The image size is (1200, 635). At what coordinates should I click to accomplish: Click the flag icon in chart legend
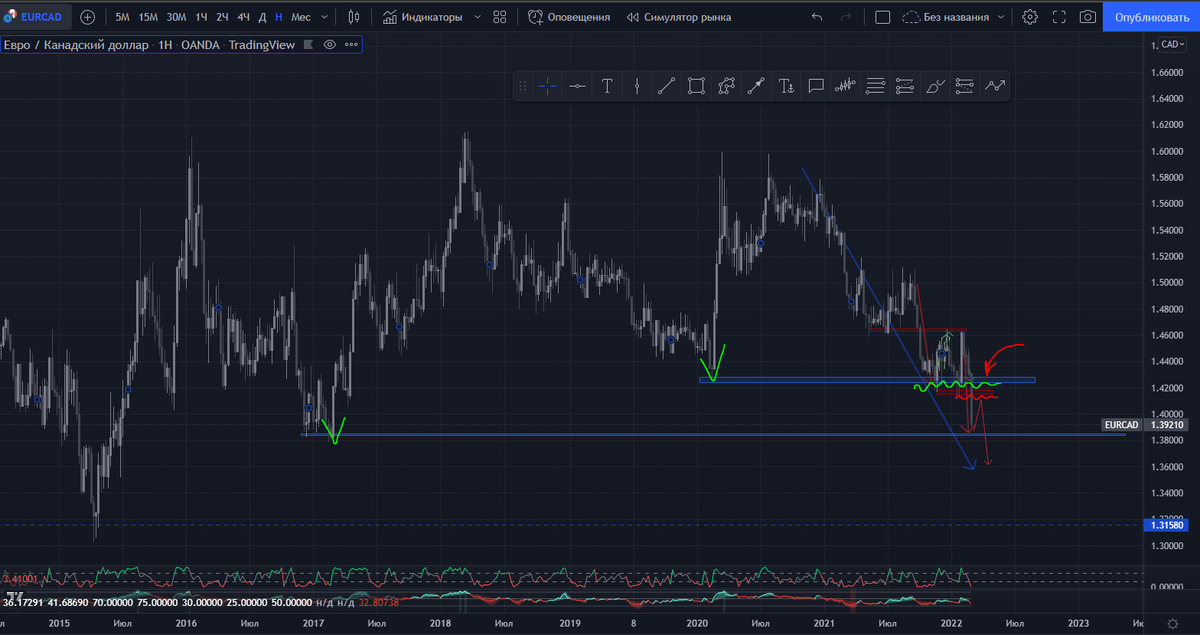(309, 45)
